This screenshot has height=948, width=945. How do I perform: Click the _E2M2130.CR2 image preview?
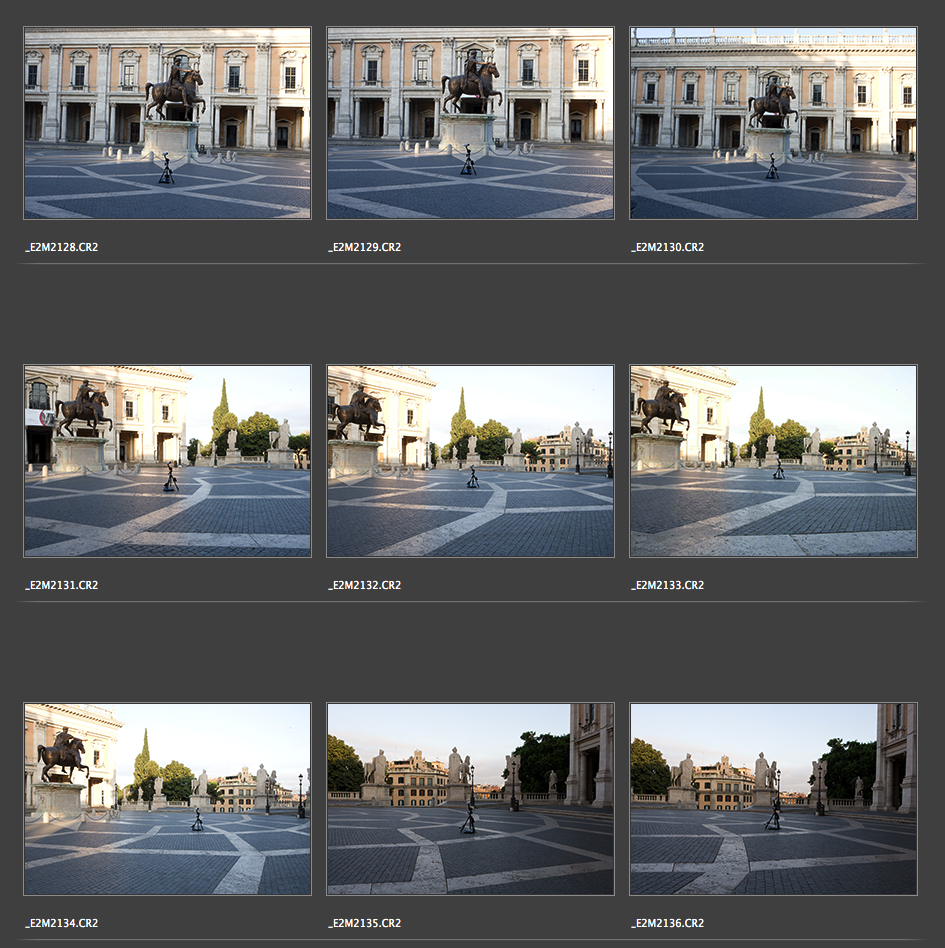(x=773, y=123)
